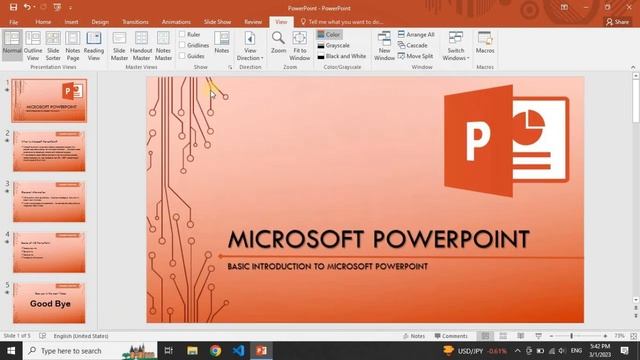Click Notes button in status bar
Viewport: 640px width, 360px height.
click(x=413, y=336)
